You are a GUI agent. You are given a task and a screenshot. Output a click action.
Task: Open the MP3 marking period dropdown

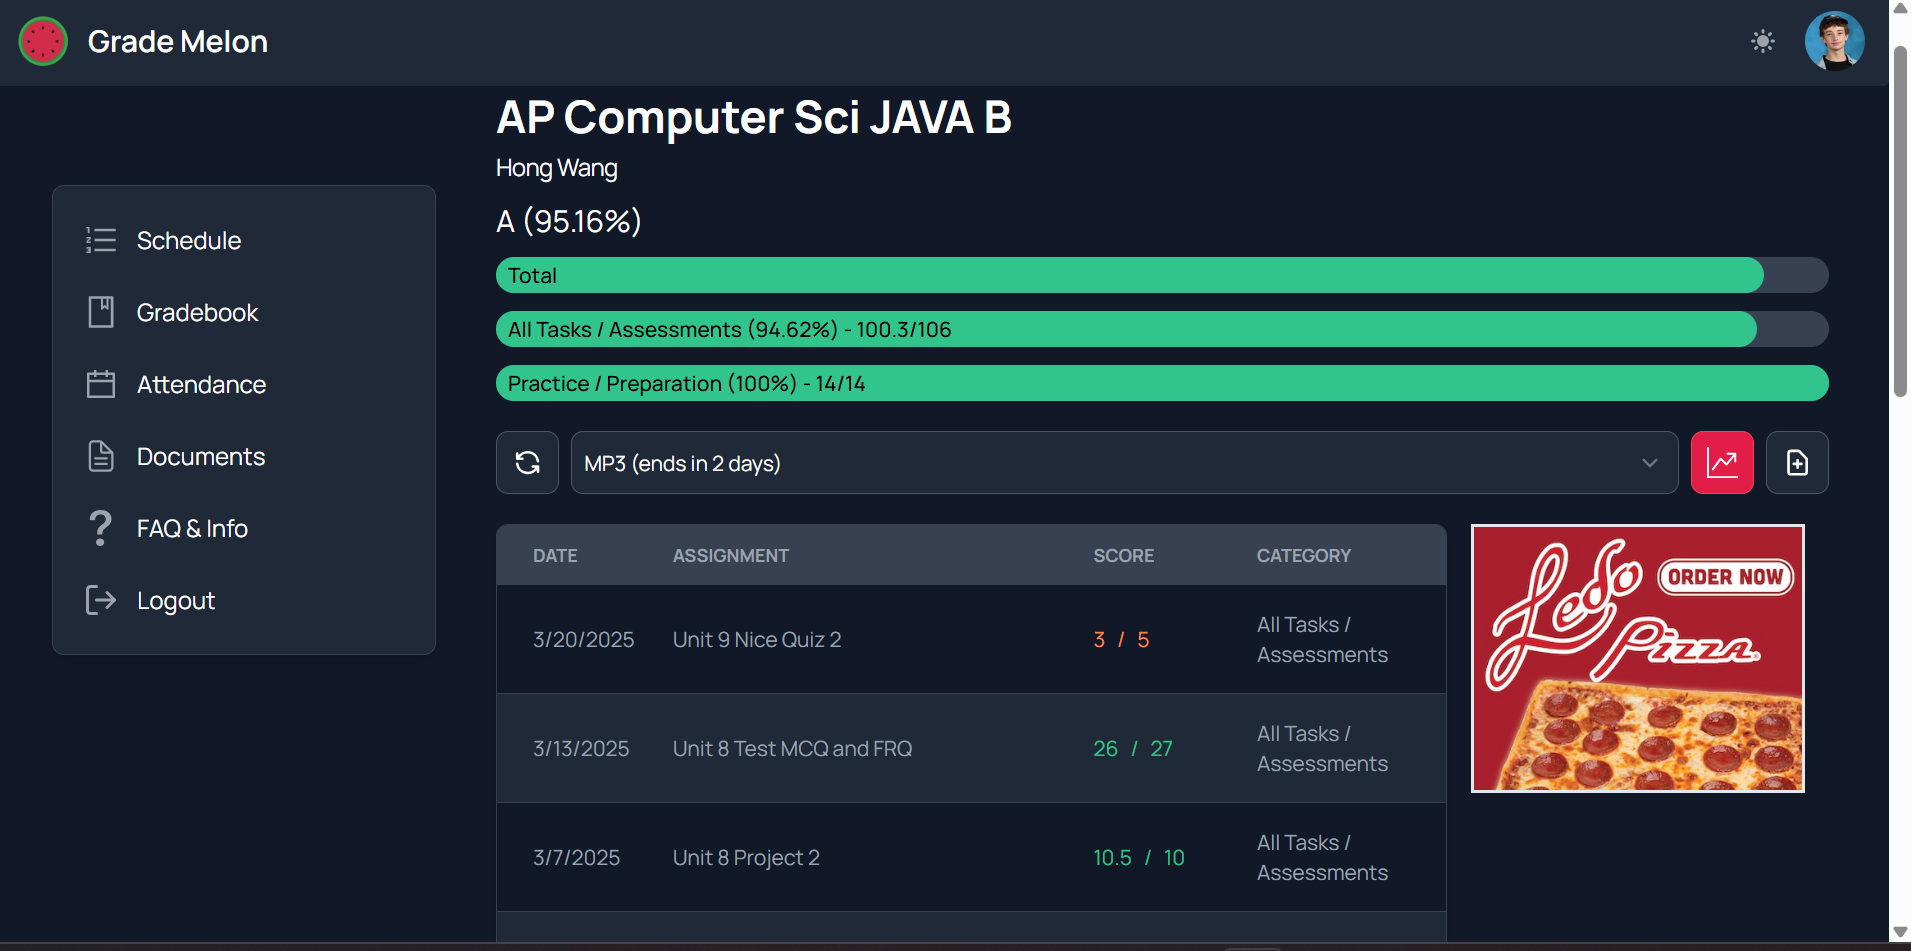tap(1124, 462)
